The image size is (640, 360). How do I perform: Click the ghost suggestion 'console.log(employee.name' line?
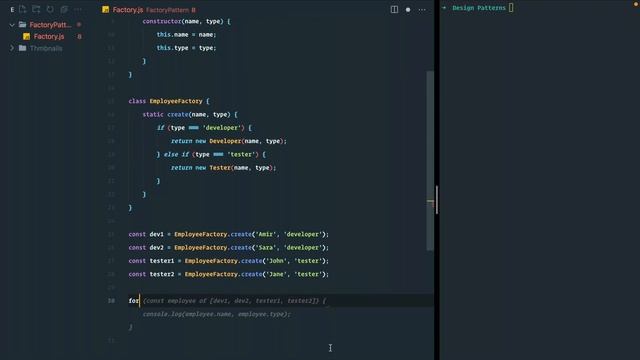coord(217,314)
